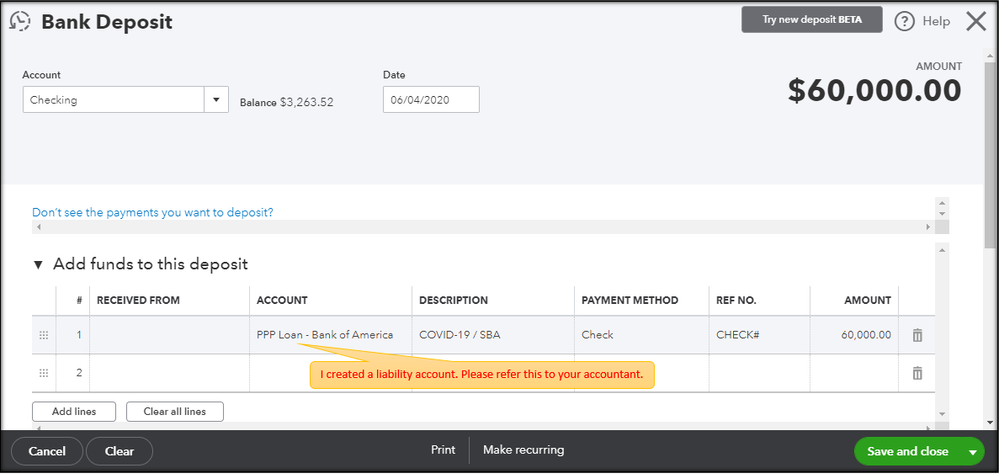This screenshot has width=999, height=474.
Task: Select Print in the footer bar
Action: [443, 450]
